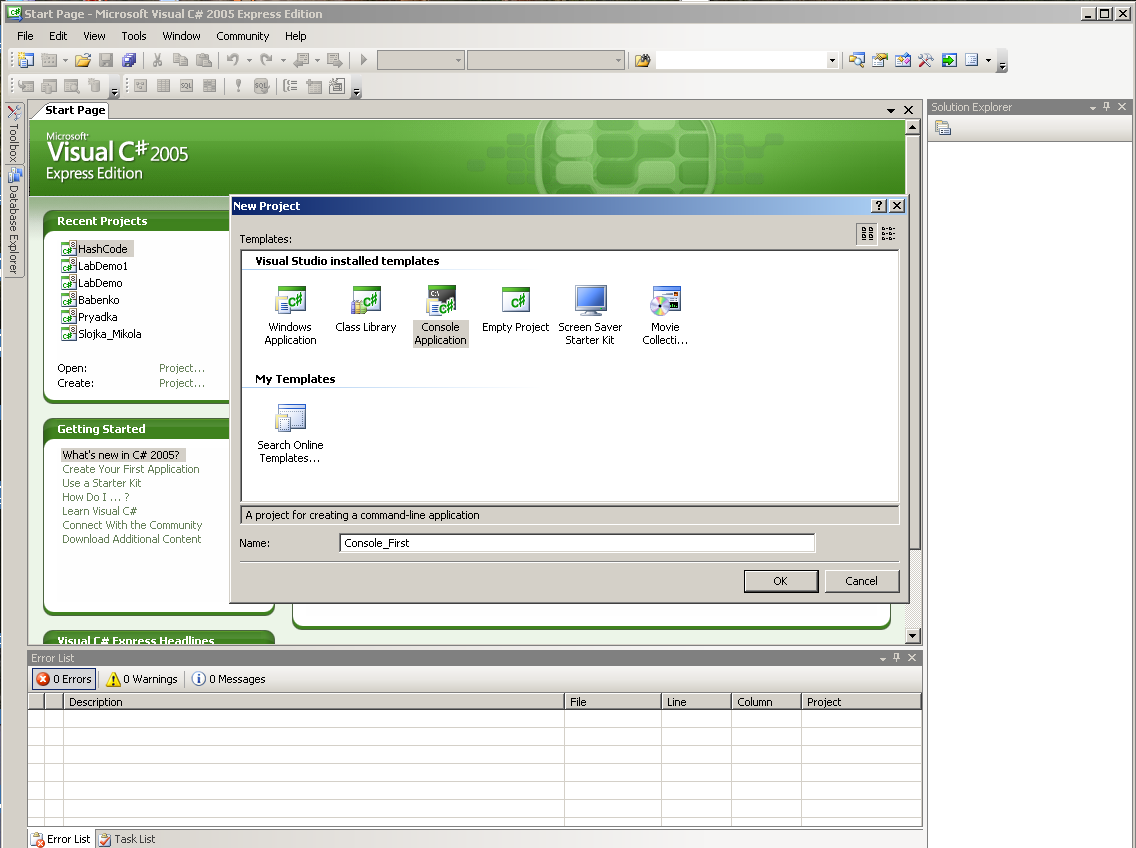Open Error List window position dropdown
This screenshot has height=848, width=1136.
pyautogui.click(x=883, y=658)
